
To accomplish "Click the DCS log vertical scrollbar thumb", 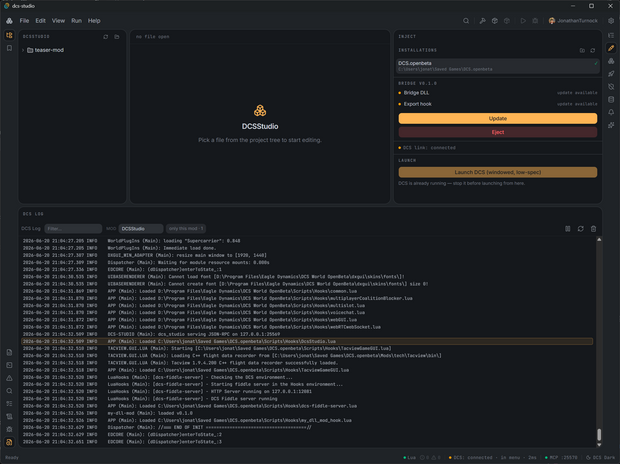I will (599, 434).
